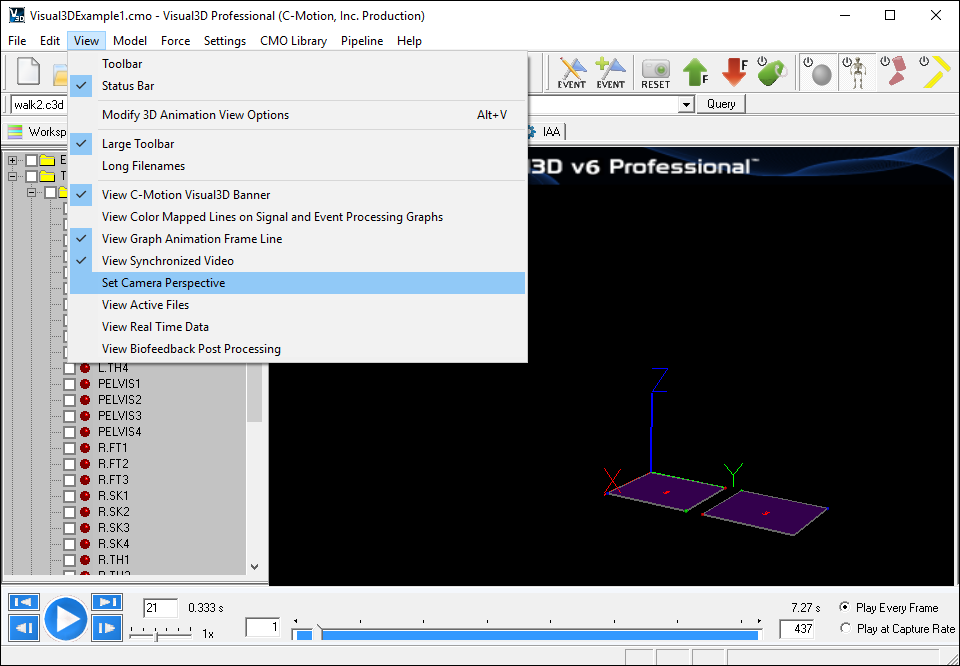This screenshot has width=960, height=666.
Task: Open the Pipeline menu
Action: click(361, 41)
